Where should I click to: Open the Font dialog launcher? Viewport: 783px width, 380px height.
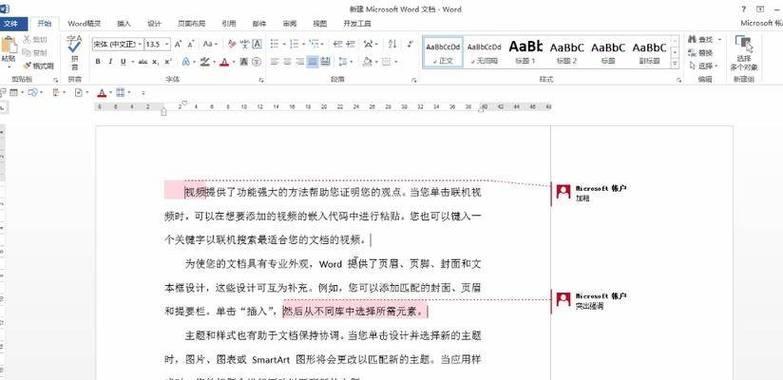click(261, 80)
